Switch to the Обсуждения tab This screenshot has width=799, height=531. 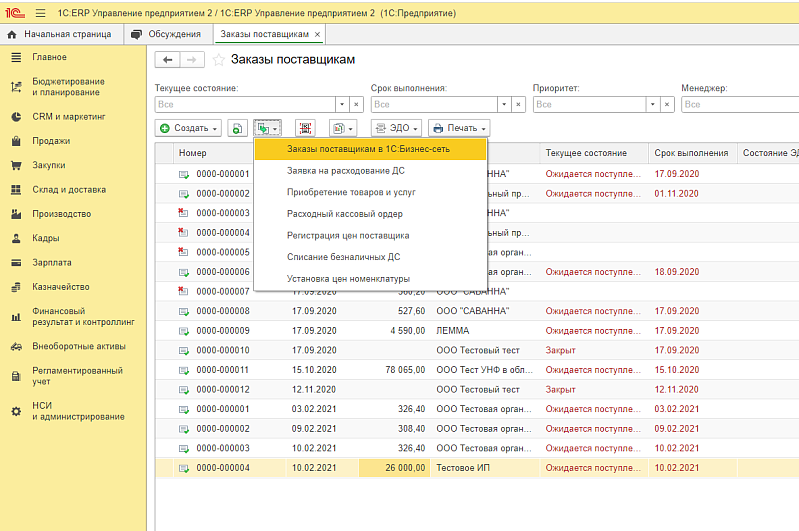pos(166,34)
